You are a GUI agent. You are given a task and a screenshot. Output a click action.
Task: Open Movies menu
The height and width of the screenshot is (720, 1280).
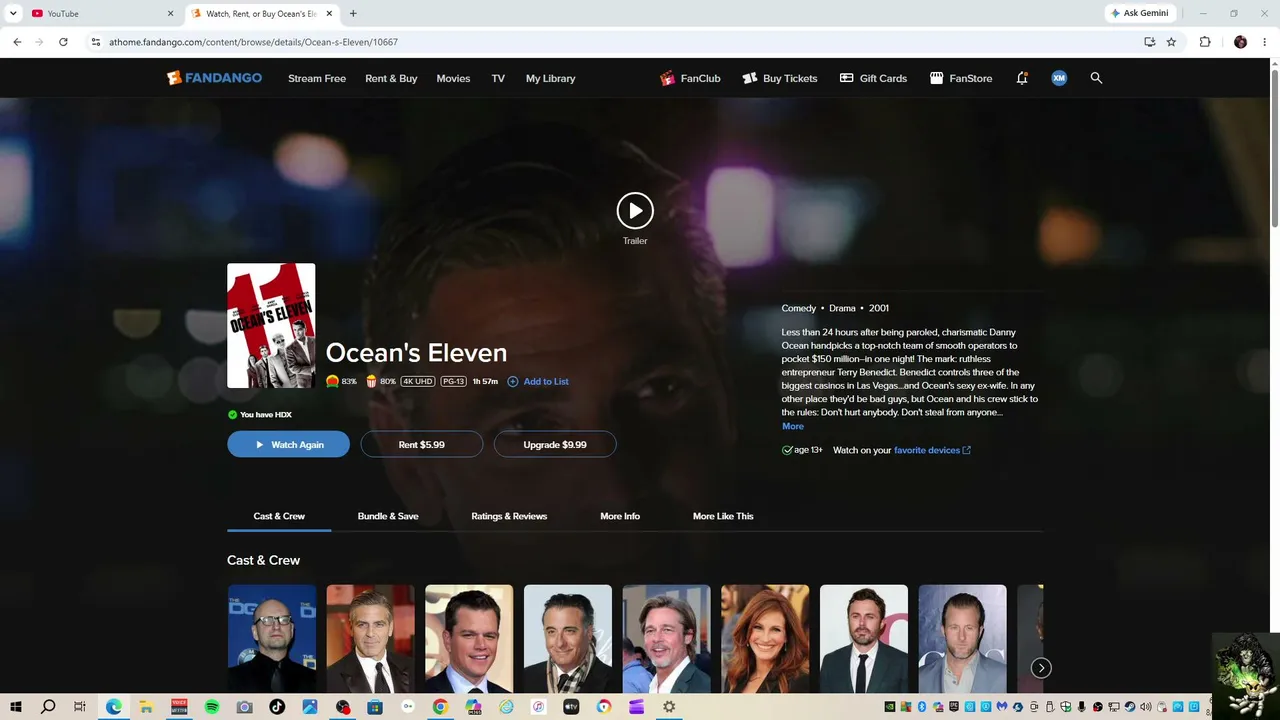pos(453,78)
